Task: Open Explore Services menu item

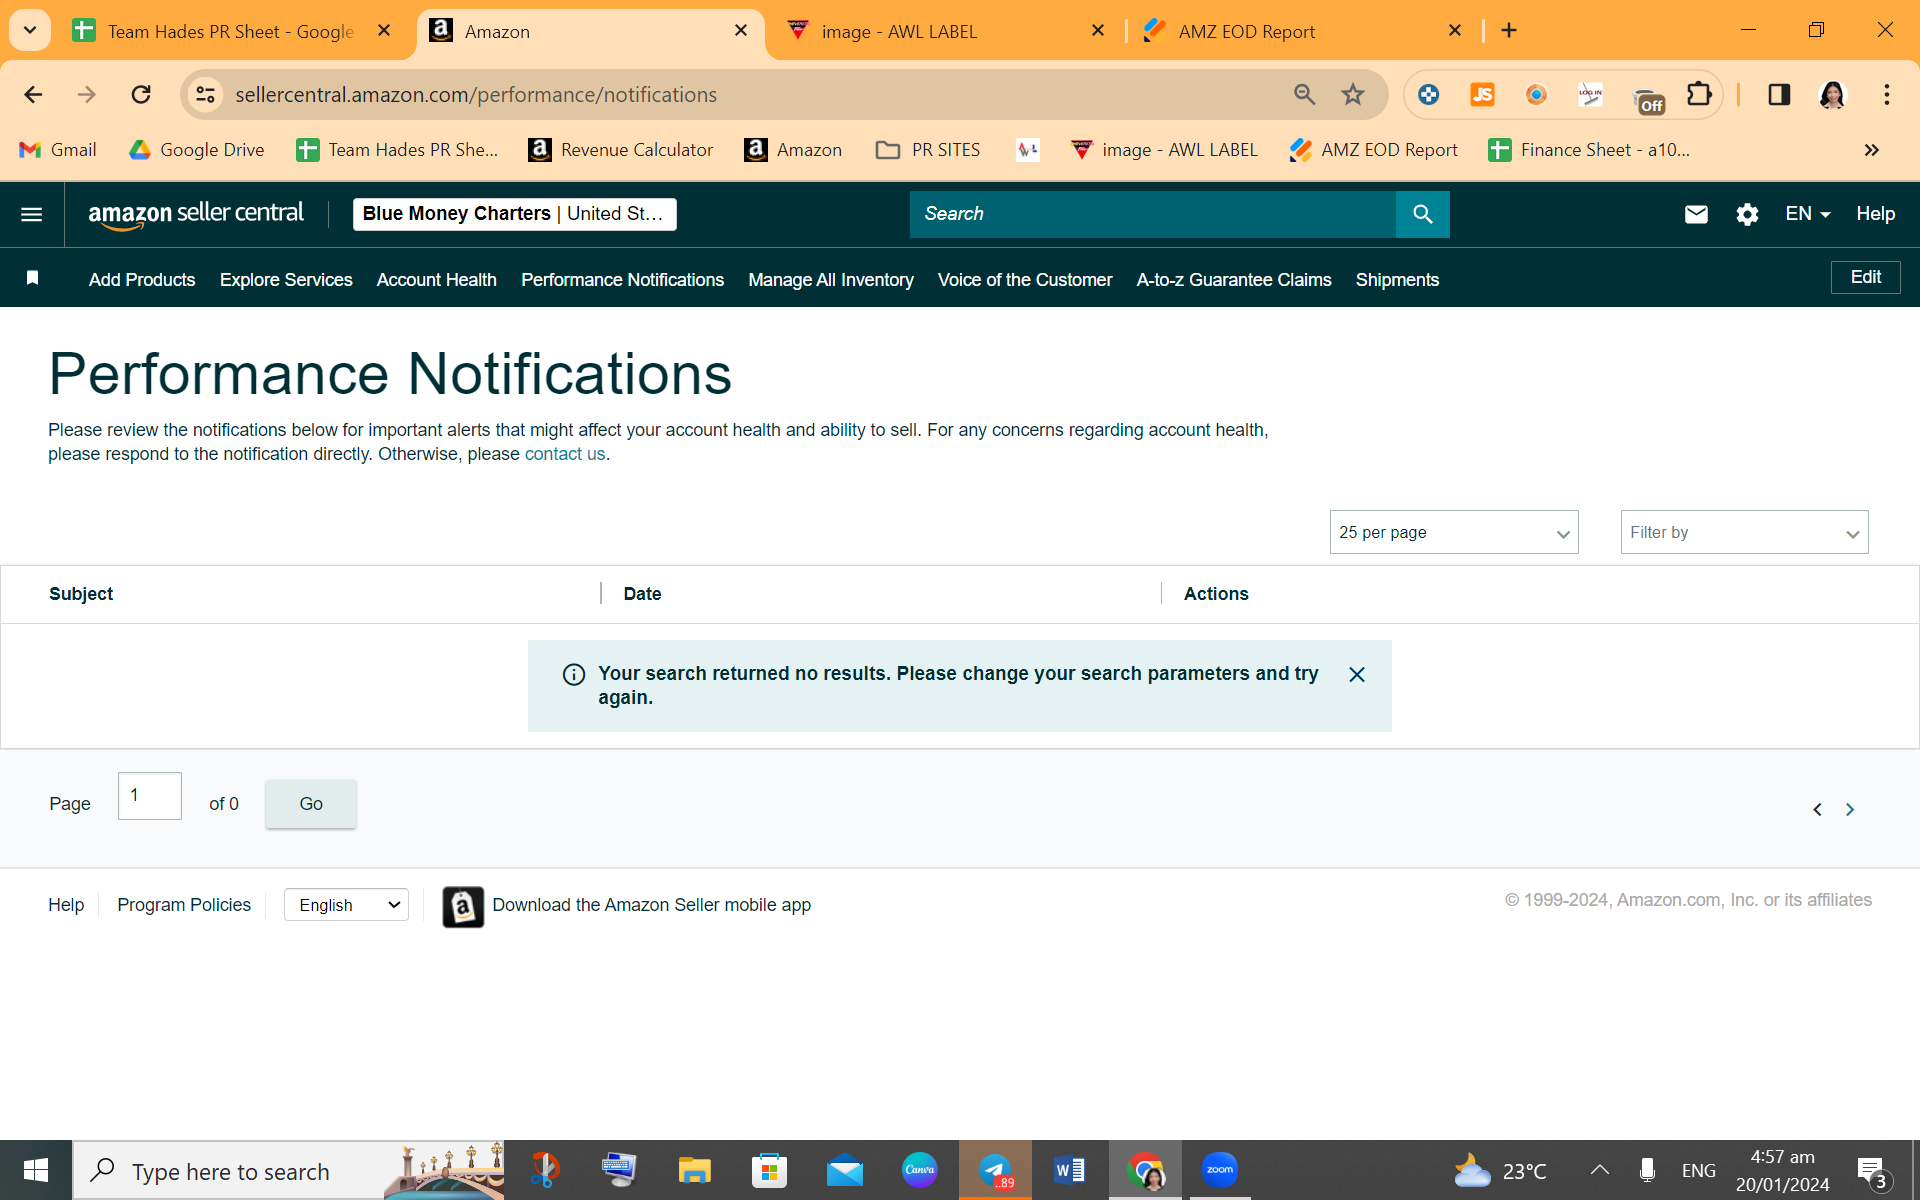Action: click(x=286, y=280)
